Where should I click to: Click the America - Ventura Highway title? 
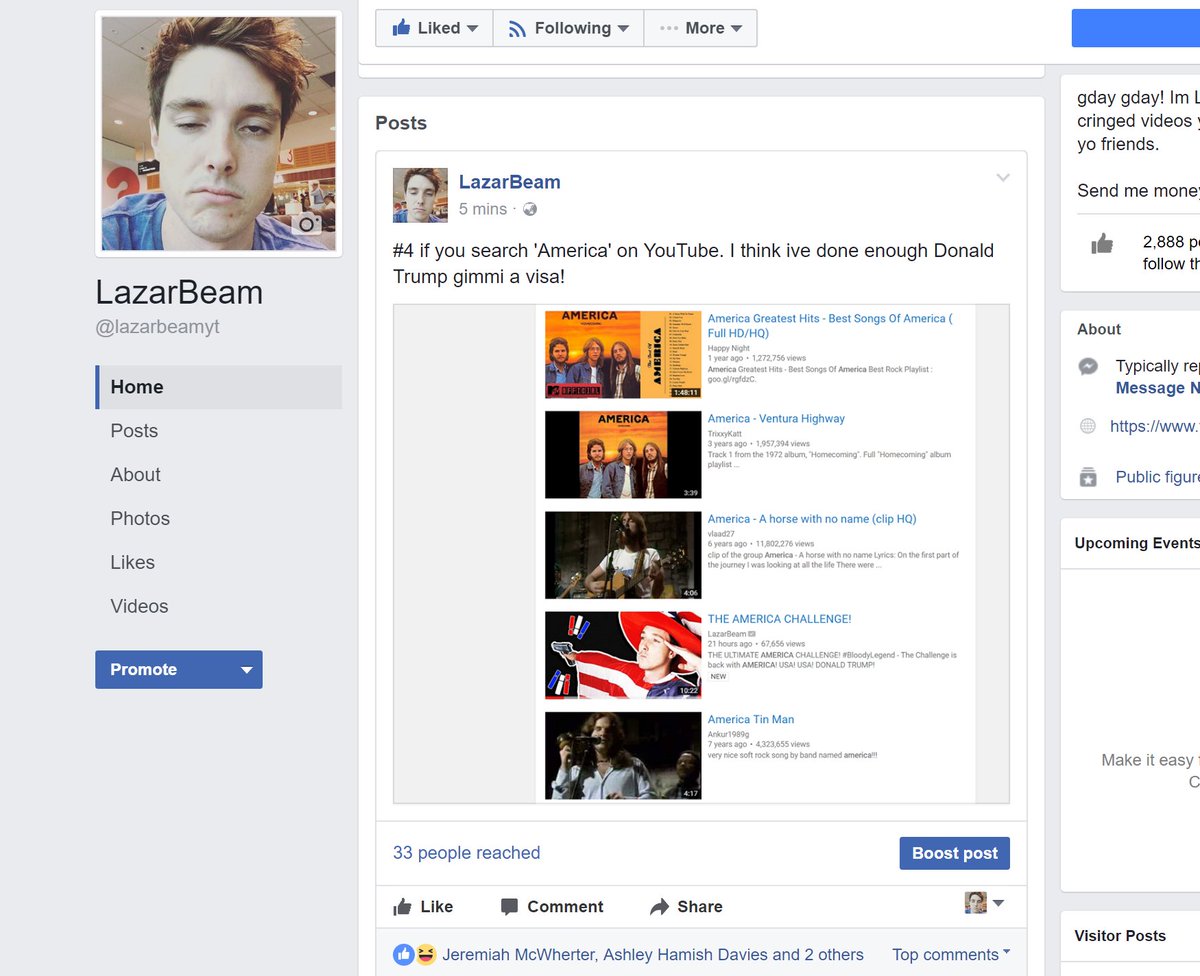[776, 419]
